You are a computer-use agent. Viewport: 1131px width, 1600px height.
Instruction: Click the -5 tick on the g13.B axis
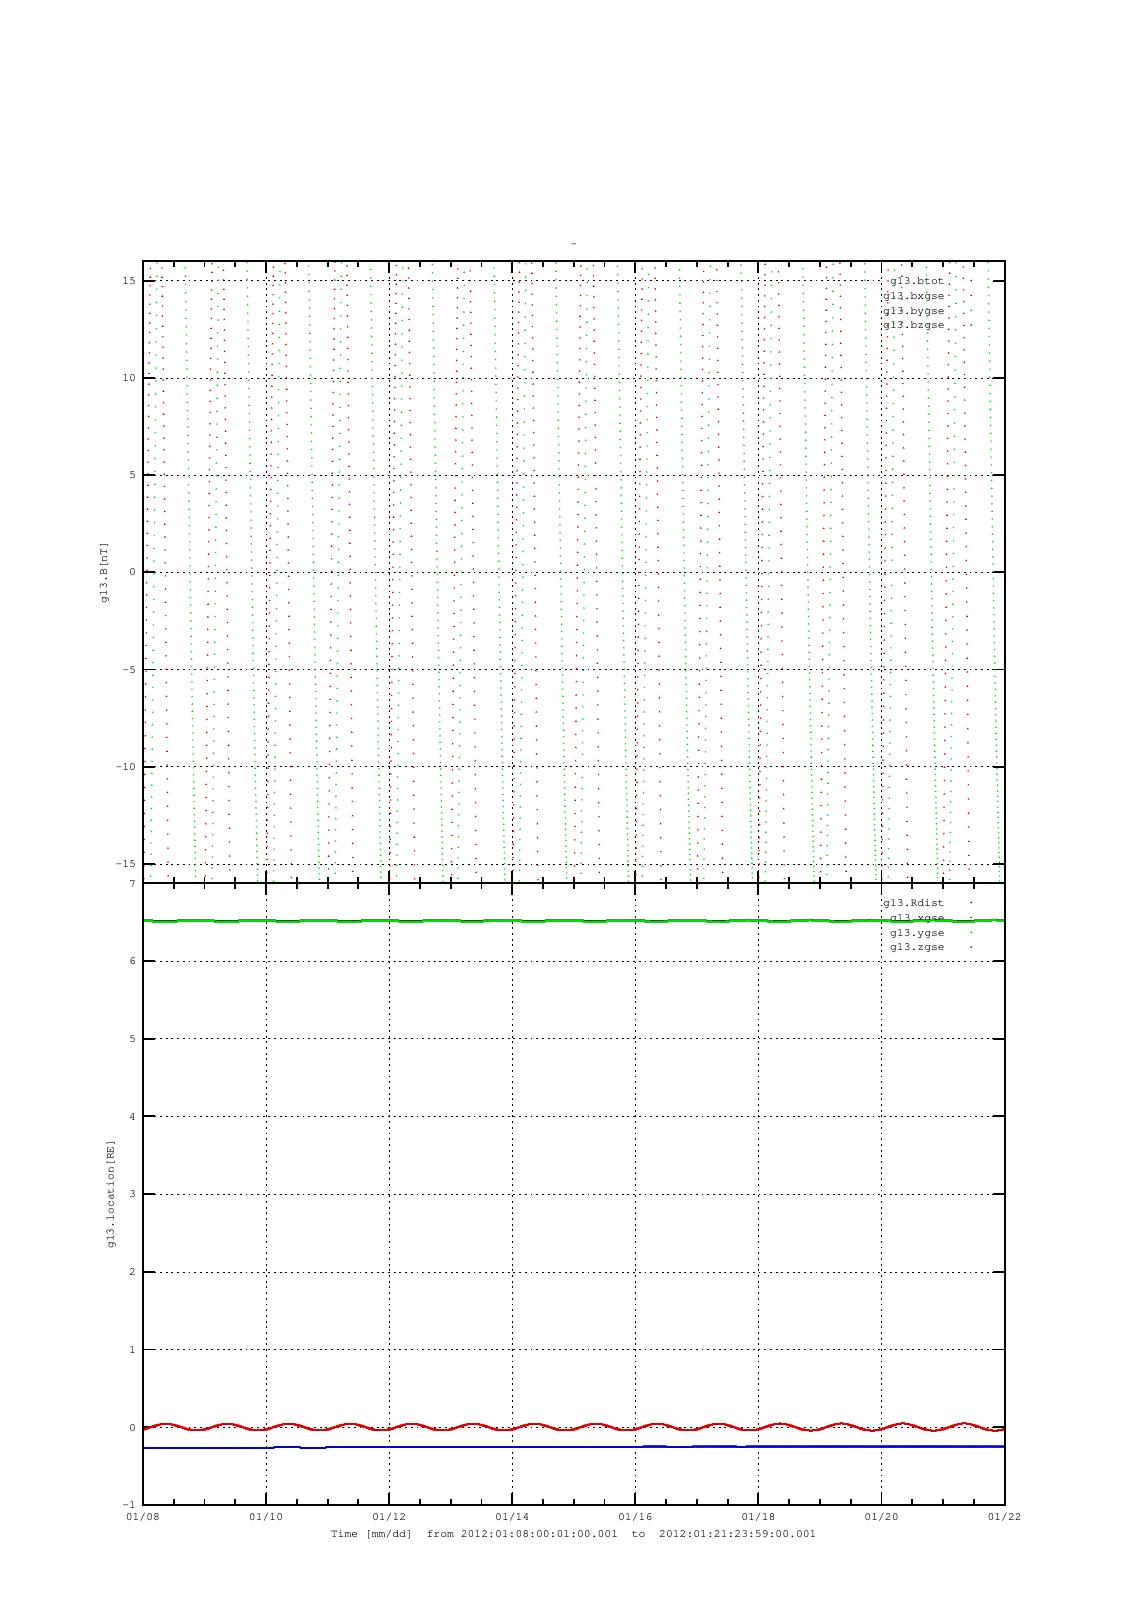[129, 670]
